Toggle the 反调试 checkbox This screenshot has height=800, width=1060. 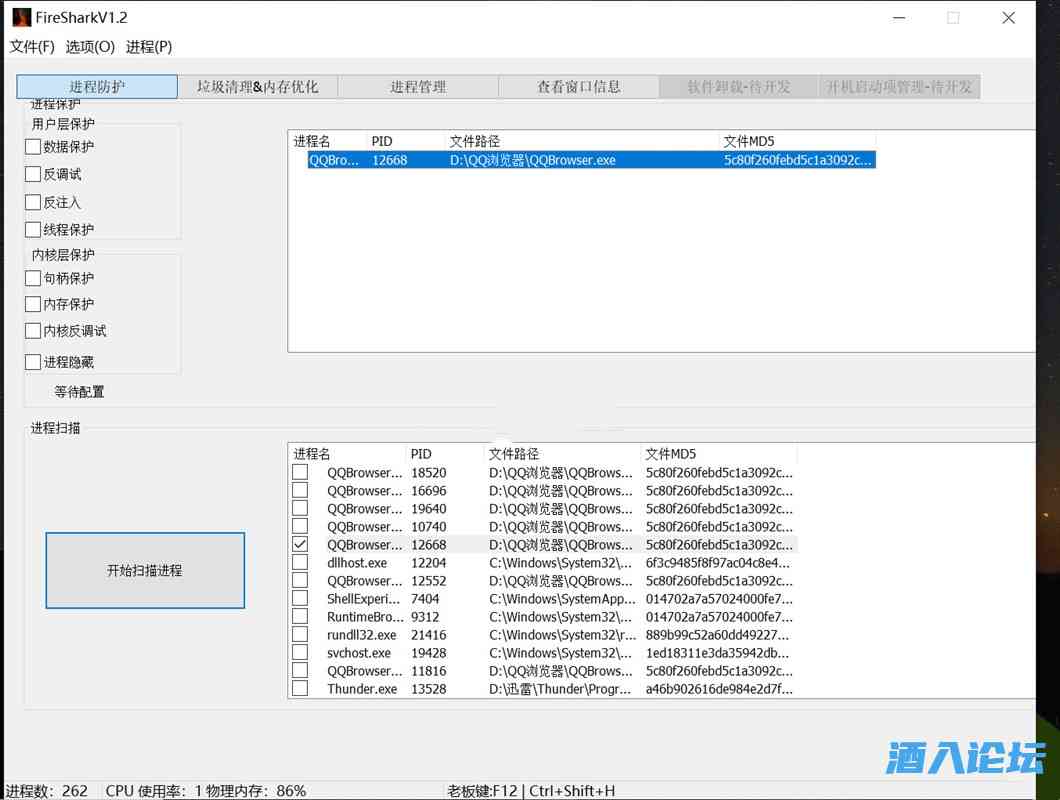click(x=33, y=174)
